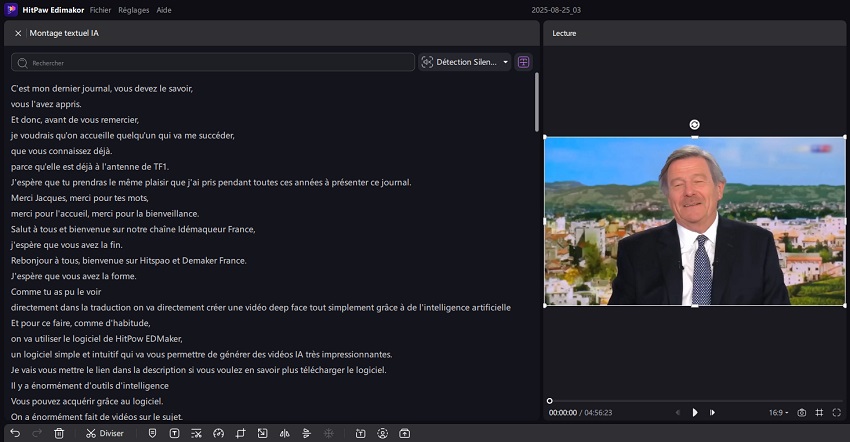Open the Détection Silen... dropdown
The height and width of the screenshot is (442, 850).
click(x=465, y=62)
